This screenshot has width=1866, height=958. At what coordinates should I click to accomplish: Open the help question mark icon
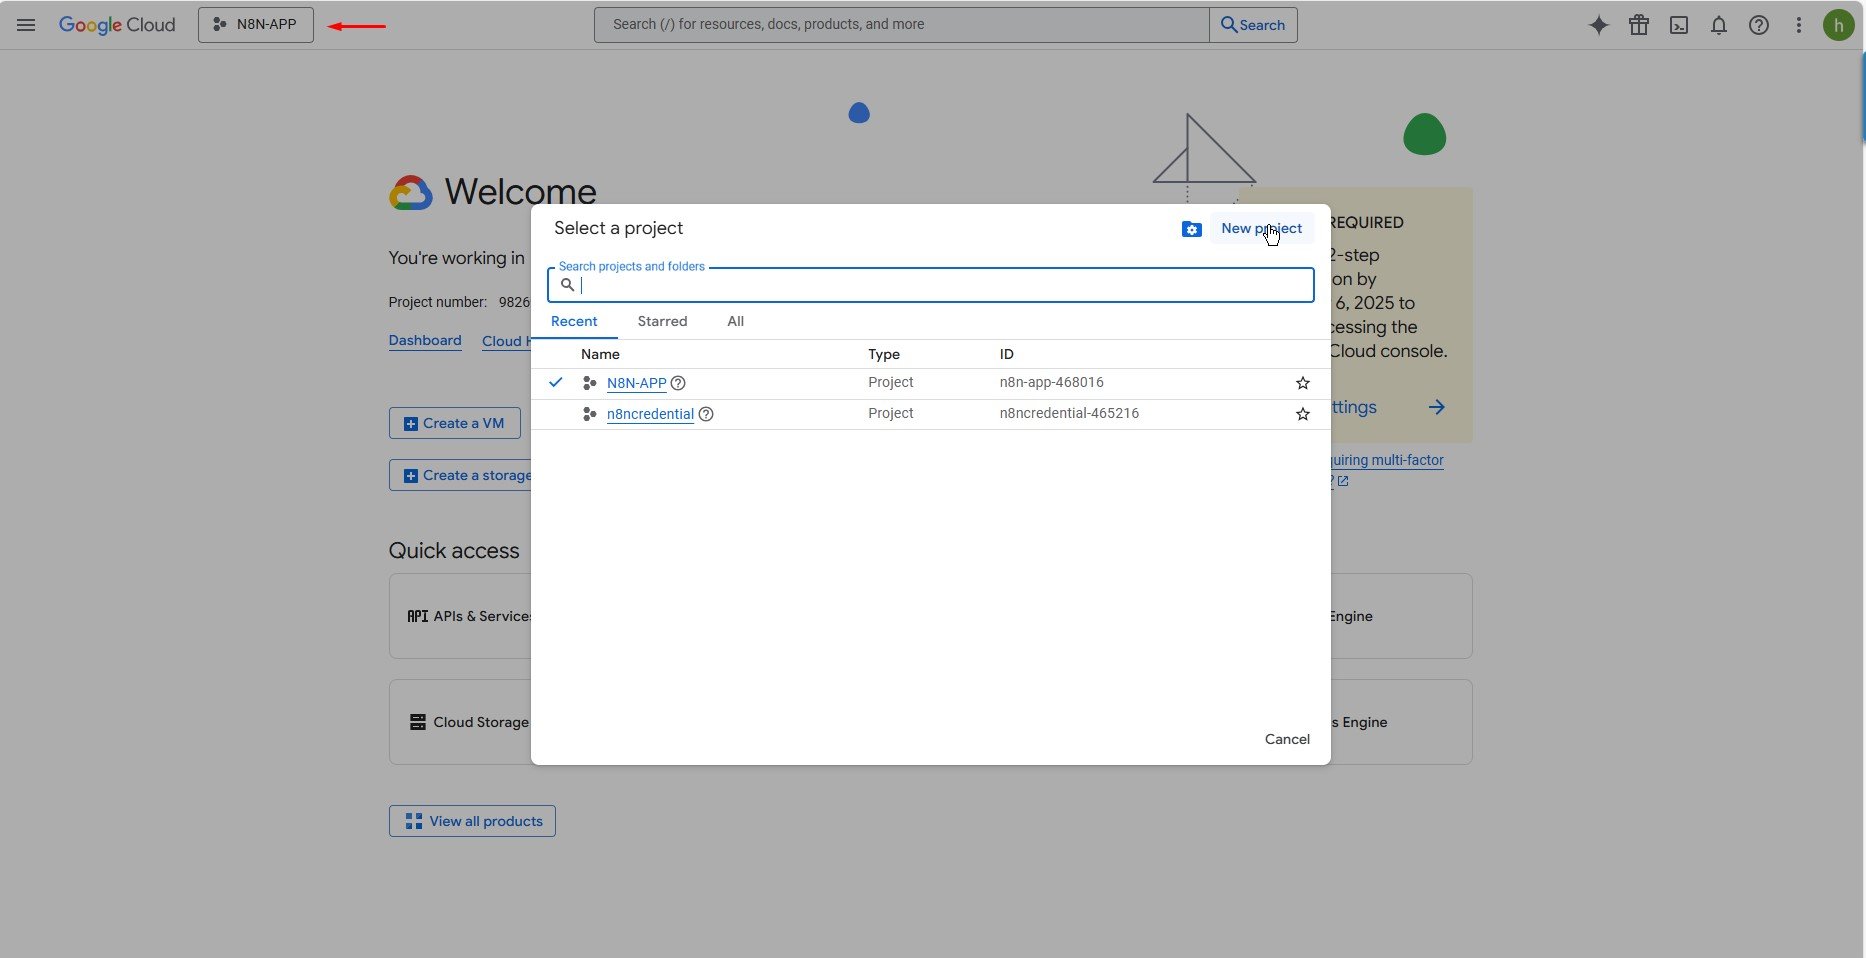(x=1758, y=24)
